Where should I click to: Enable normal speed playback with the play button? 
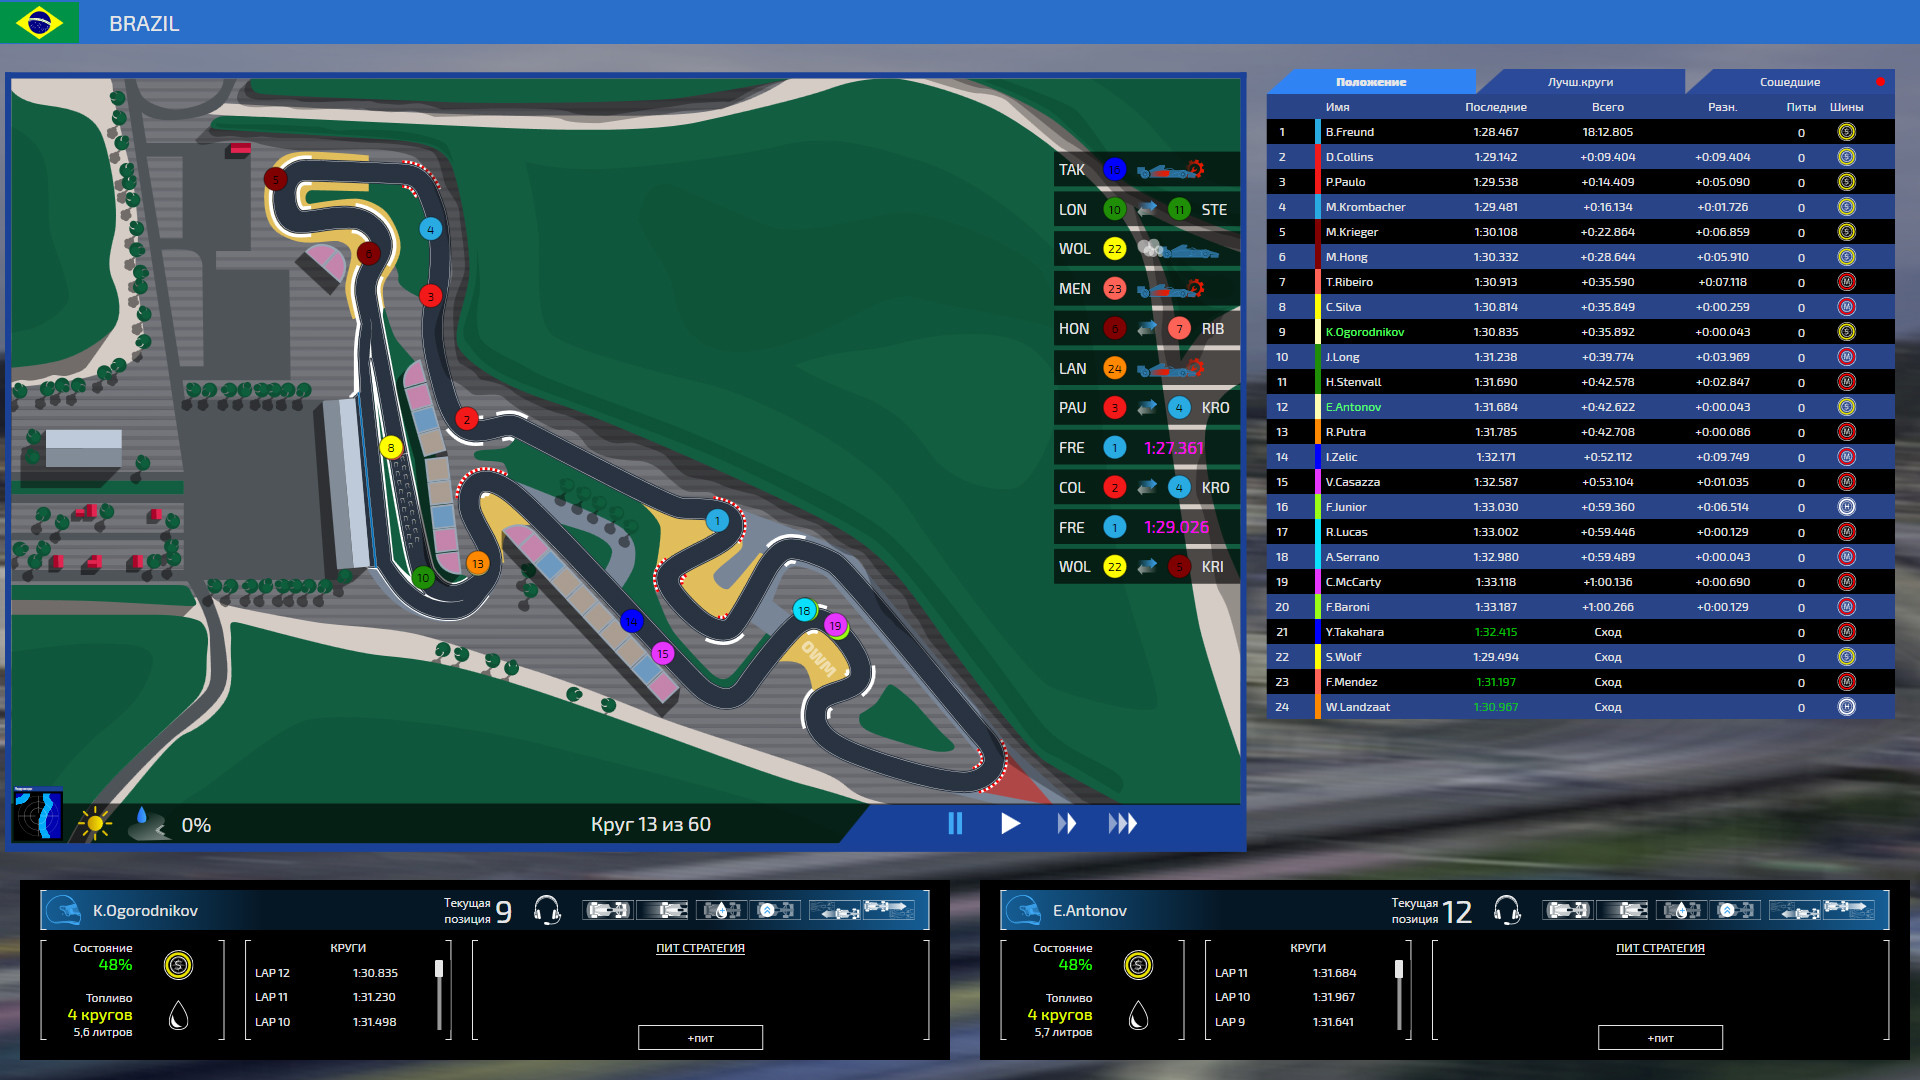point(1010,824)
